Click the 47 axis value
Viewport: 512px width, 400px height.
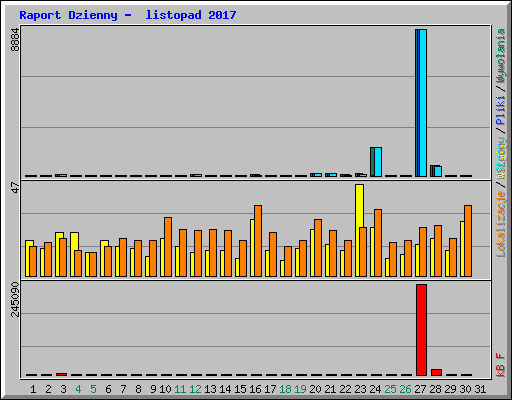tap(15, 187)
